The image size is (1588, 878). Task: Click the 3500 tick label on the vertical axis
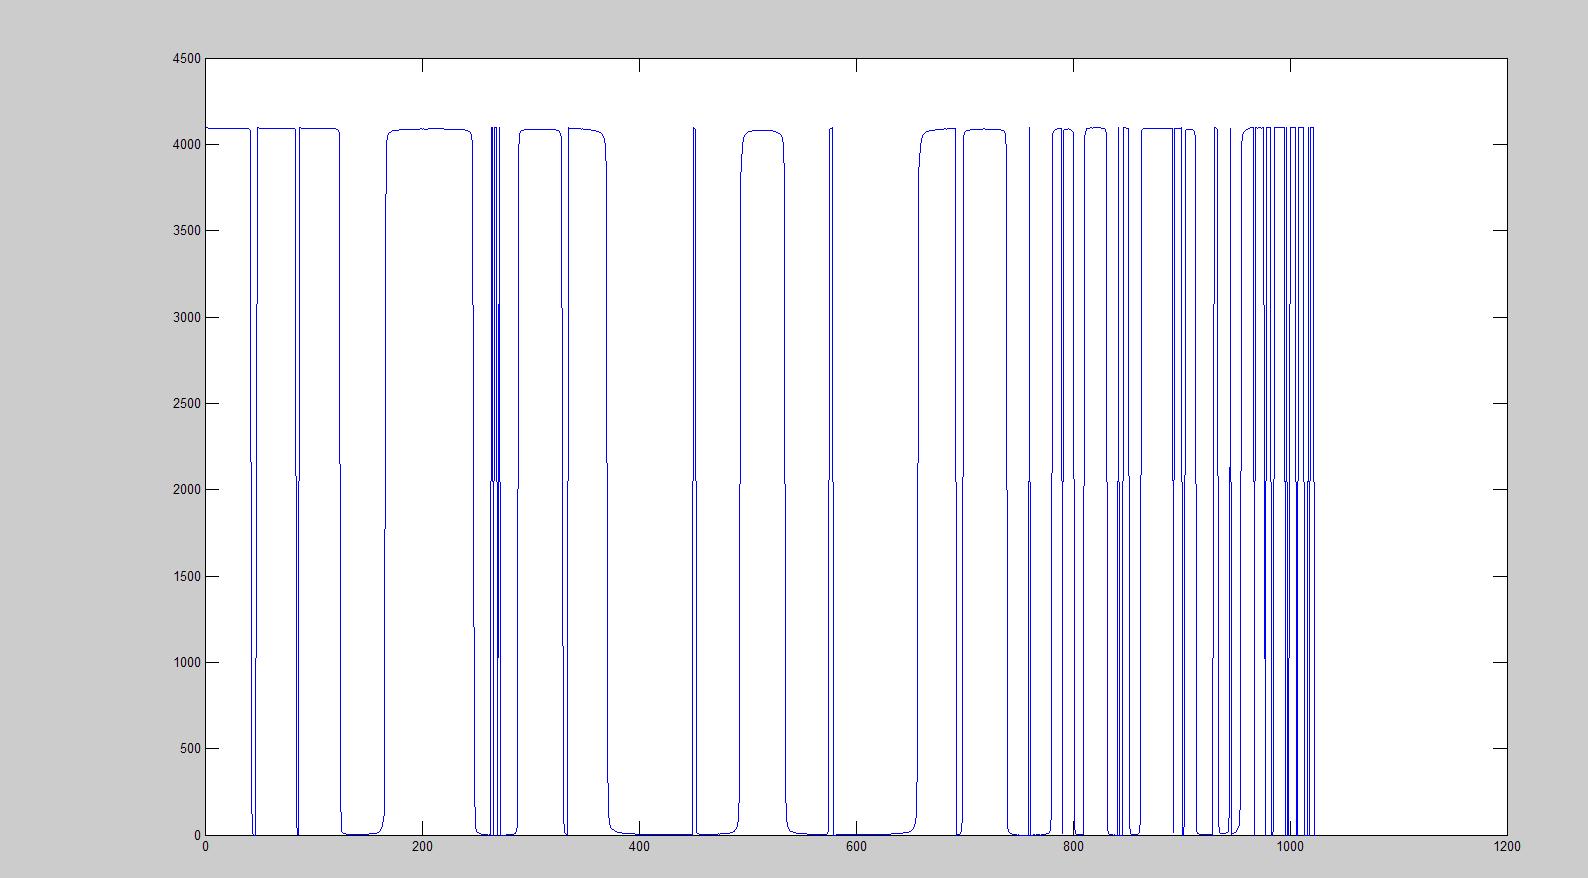[186, 231]
